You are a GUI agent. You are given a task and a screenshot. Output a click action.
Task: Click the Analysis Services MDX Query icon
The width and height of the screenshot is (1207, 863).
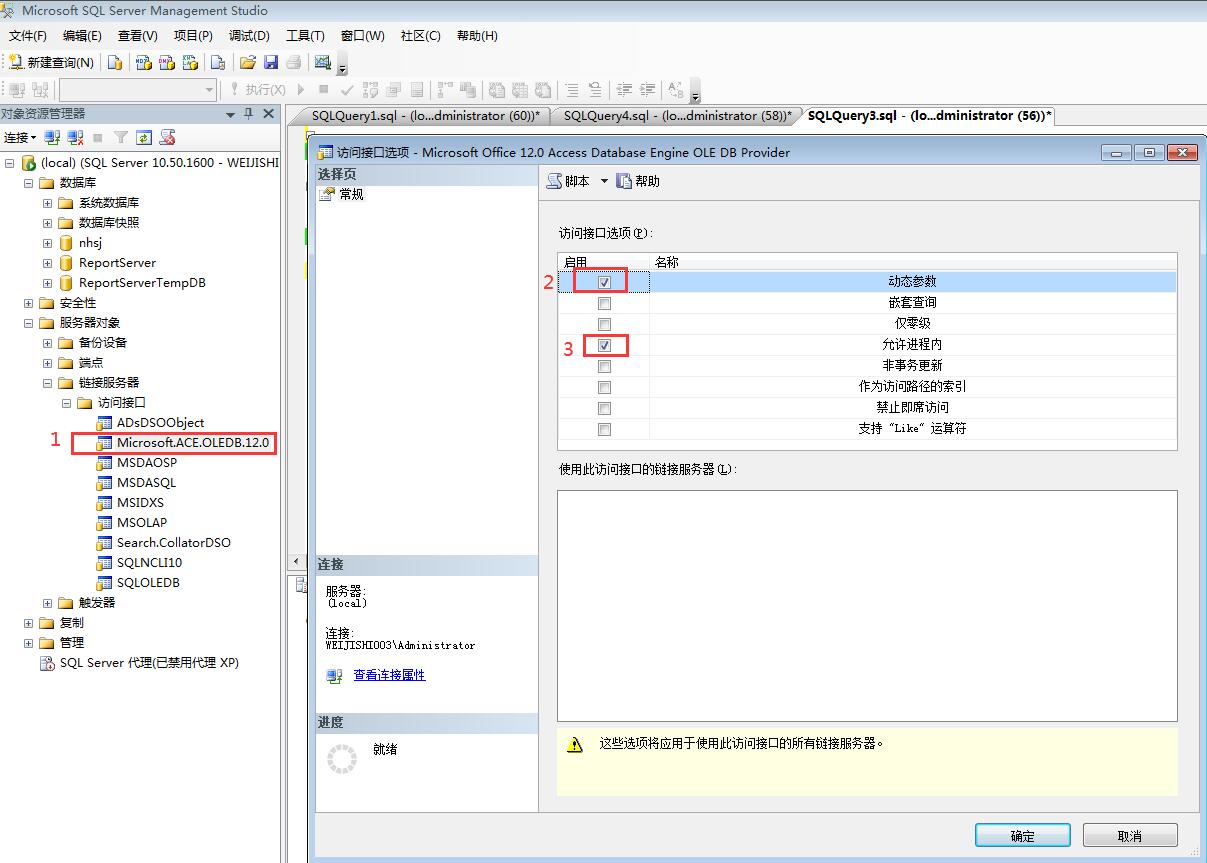143,62
